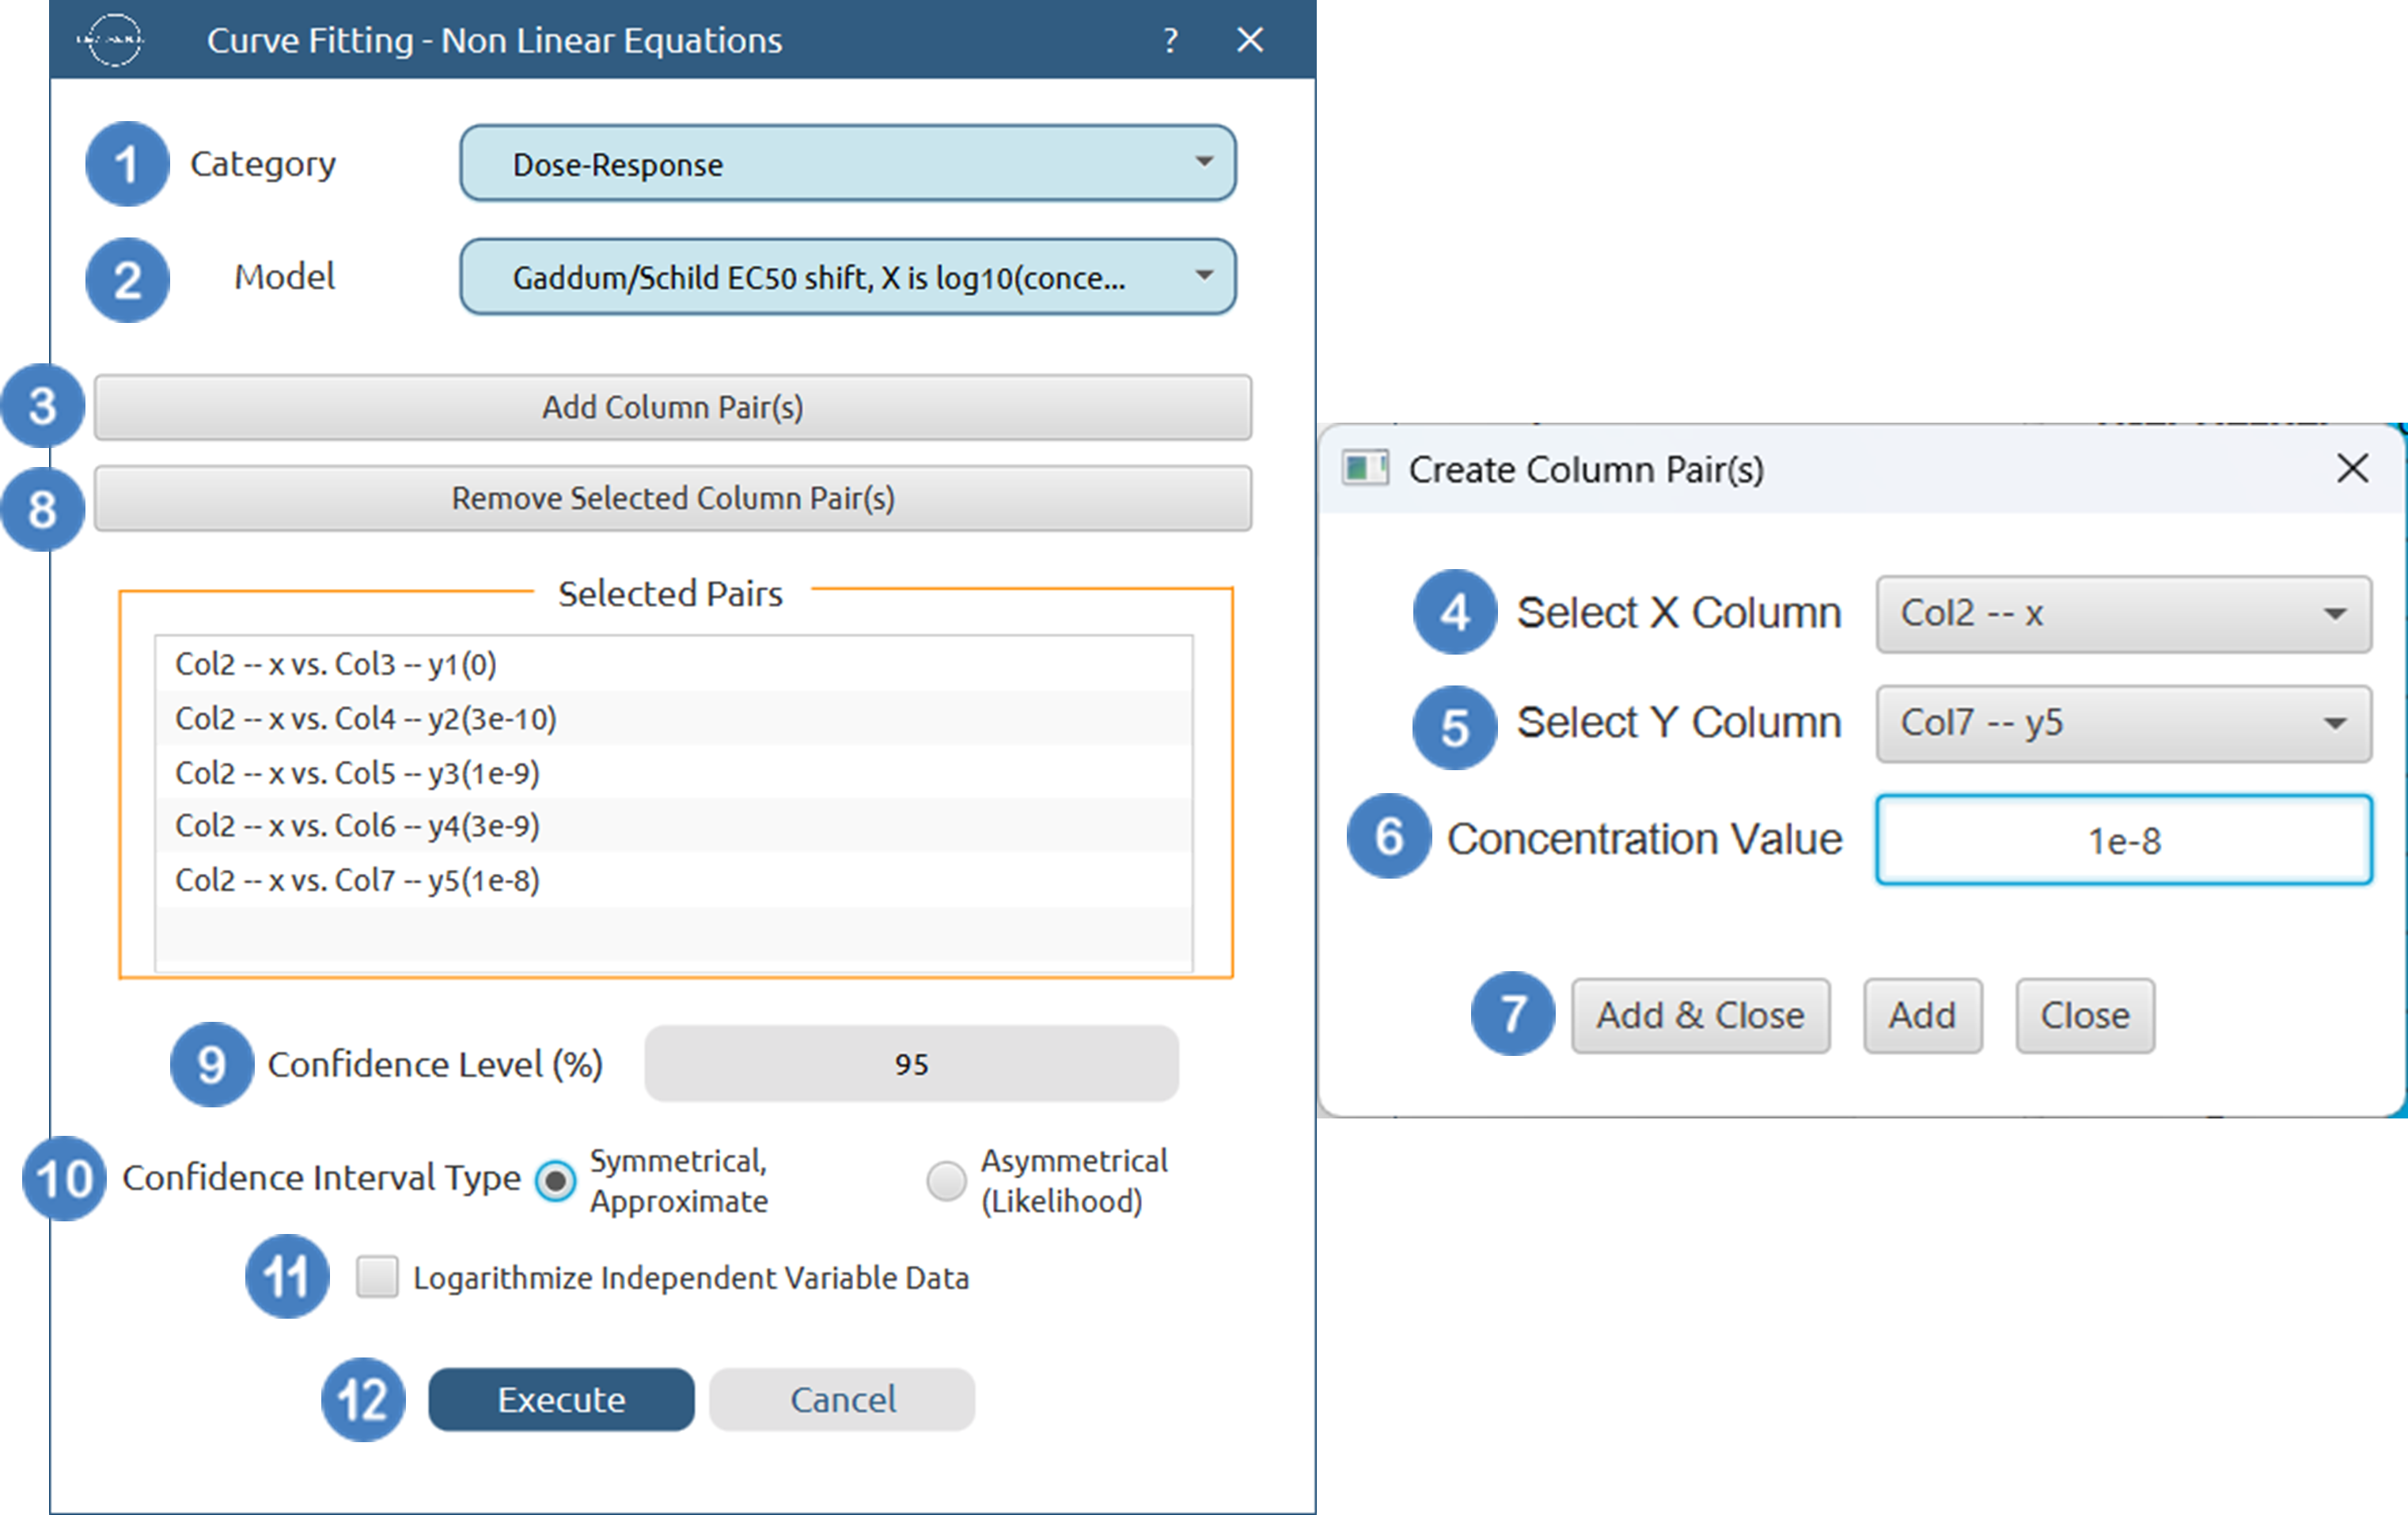Click the Confidence Level field showing 95
This screenshot has height=1515, width=2408.
[911, 1064]
